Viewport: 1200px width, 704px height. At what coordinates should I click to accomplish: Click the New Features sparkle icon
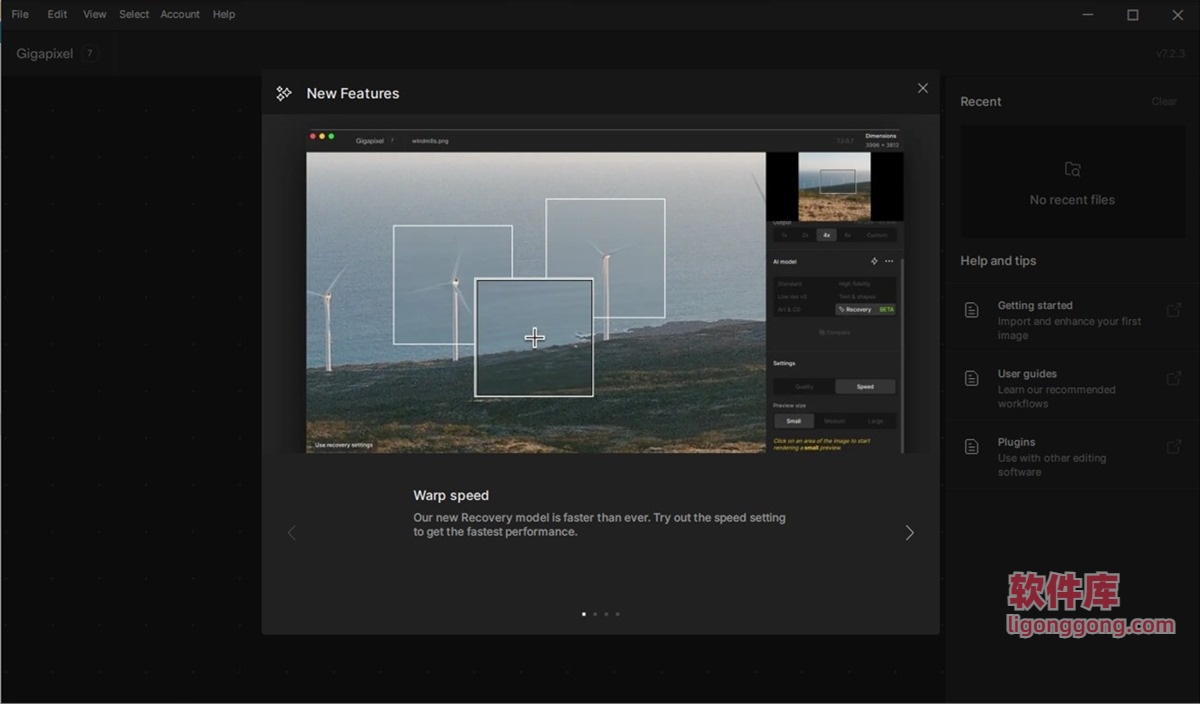pos(284,93)
